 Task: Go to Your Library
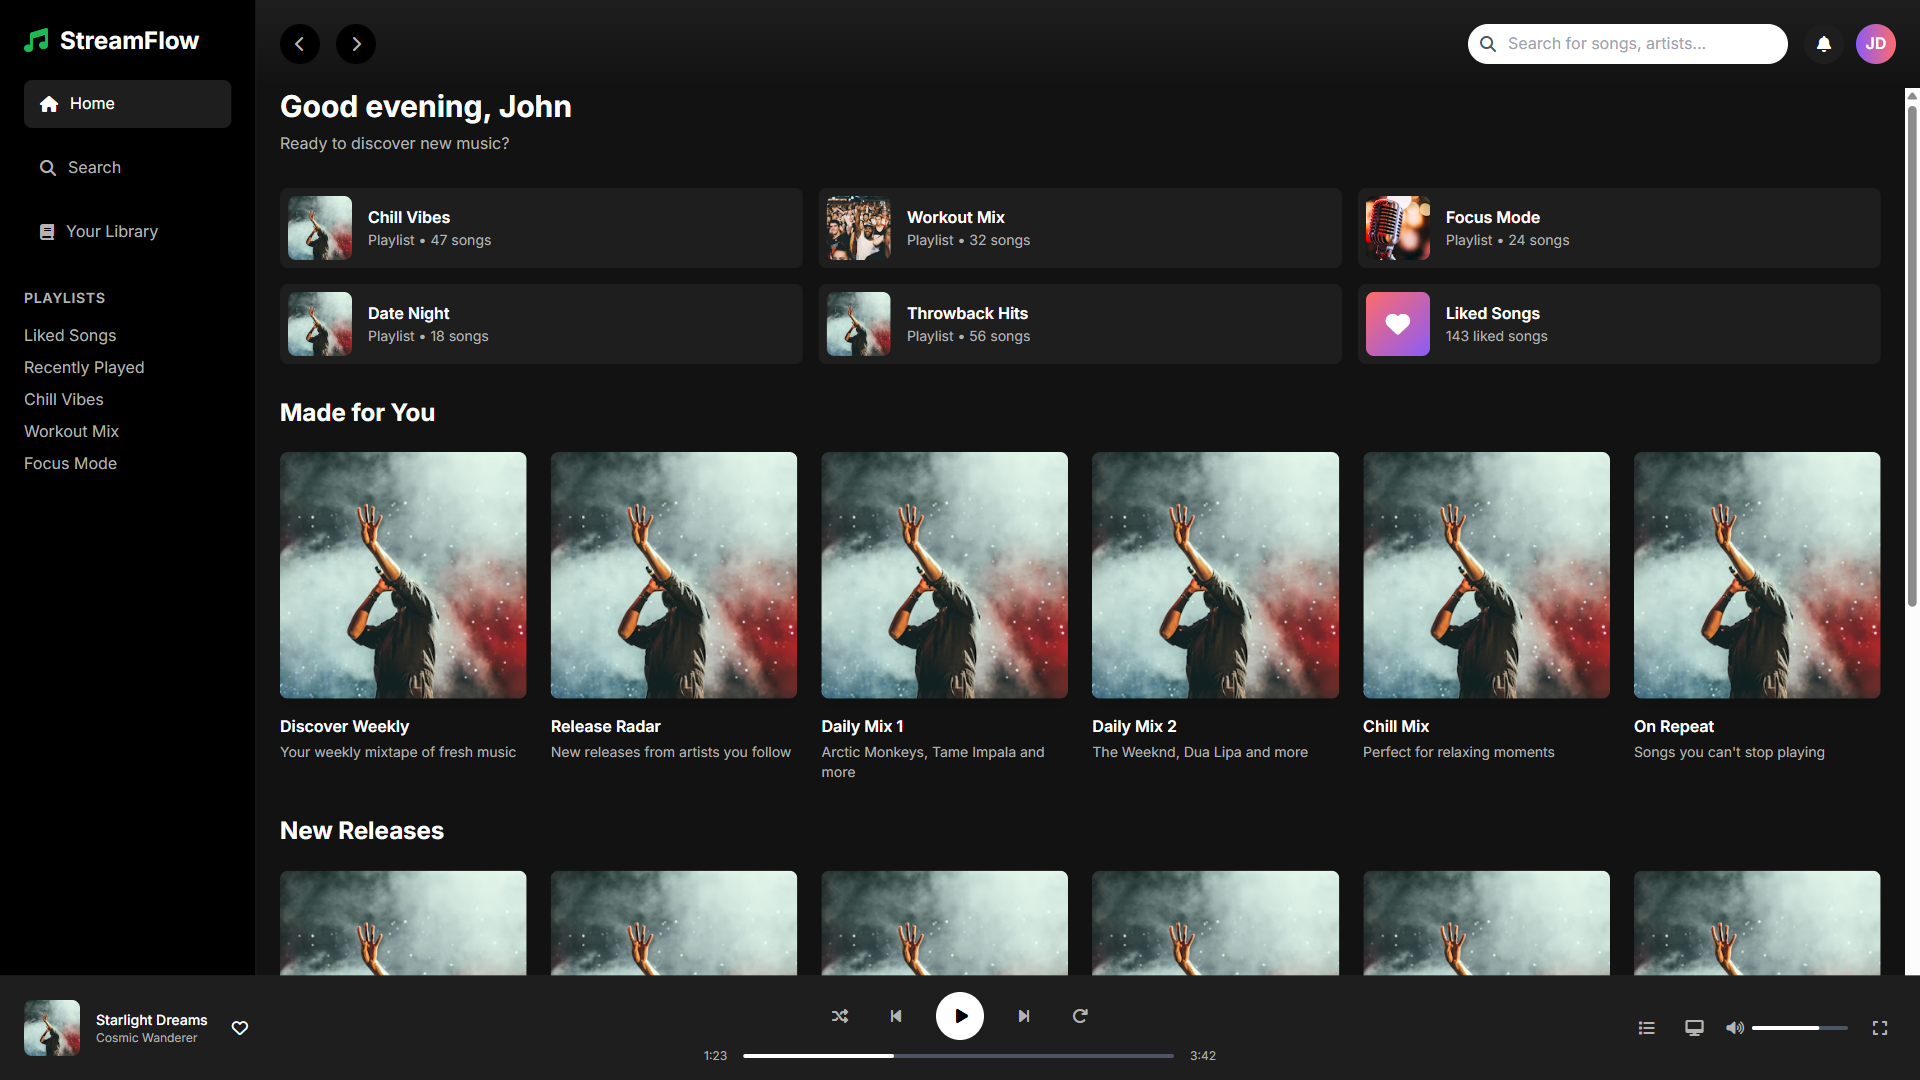[x=112, y=231]
